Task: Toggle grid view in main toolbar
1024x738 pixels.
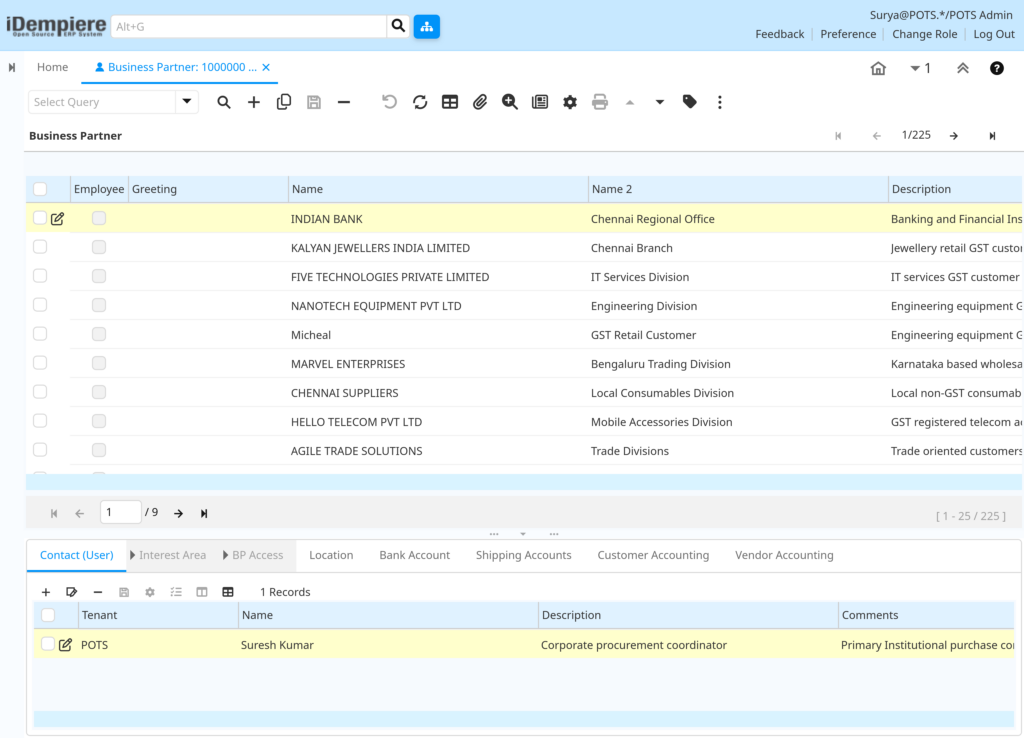Action: tap(450, 102)
